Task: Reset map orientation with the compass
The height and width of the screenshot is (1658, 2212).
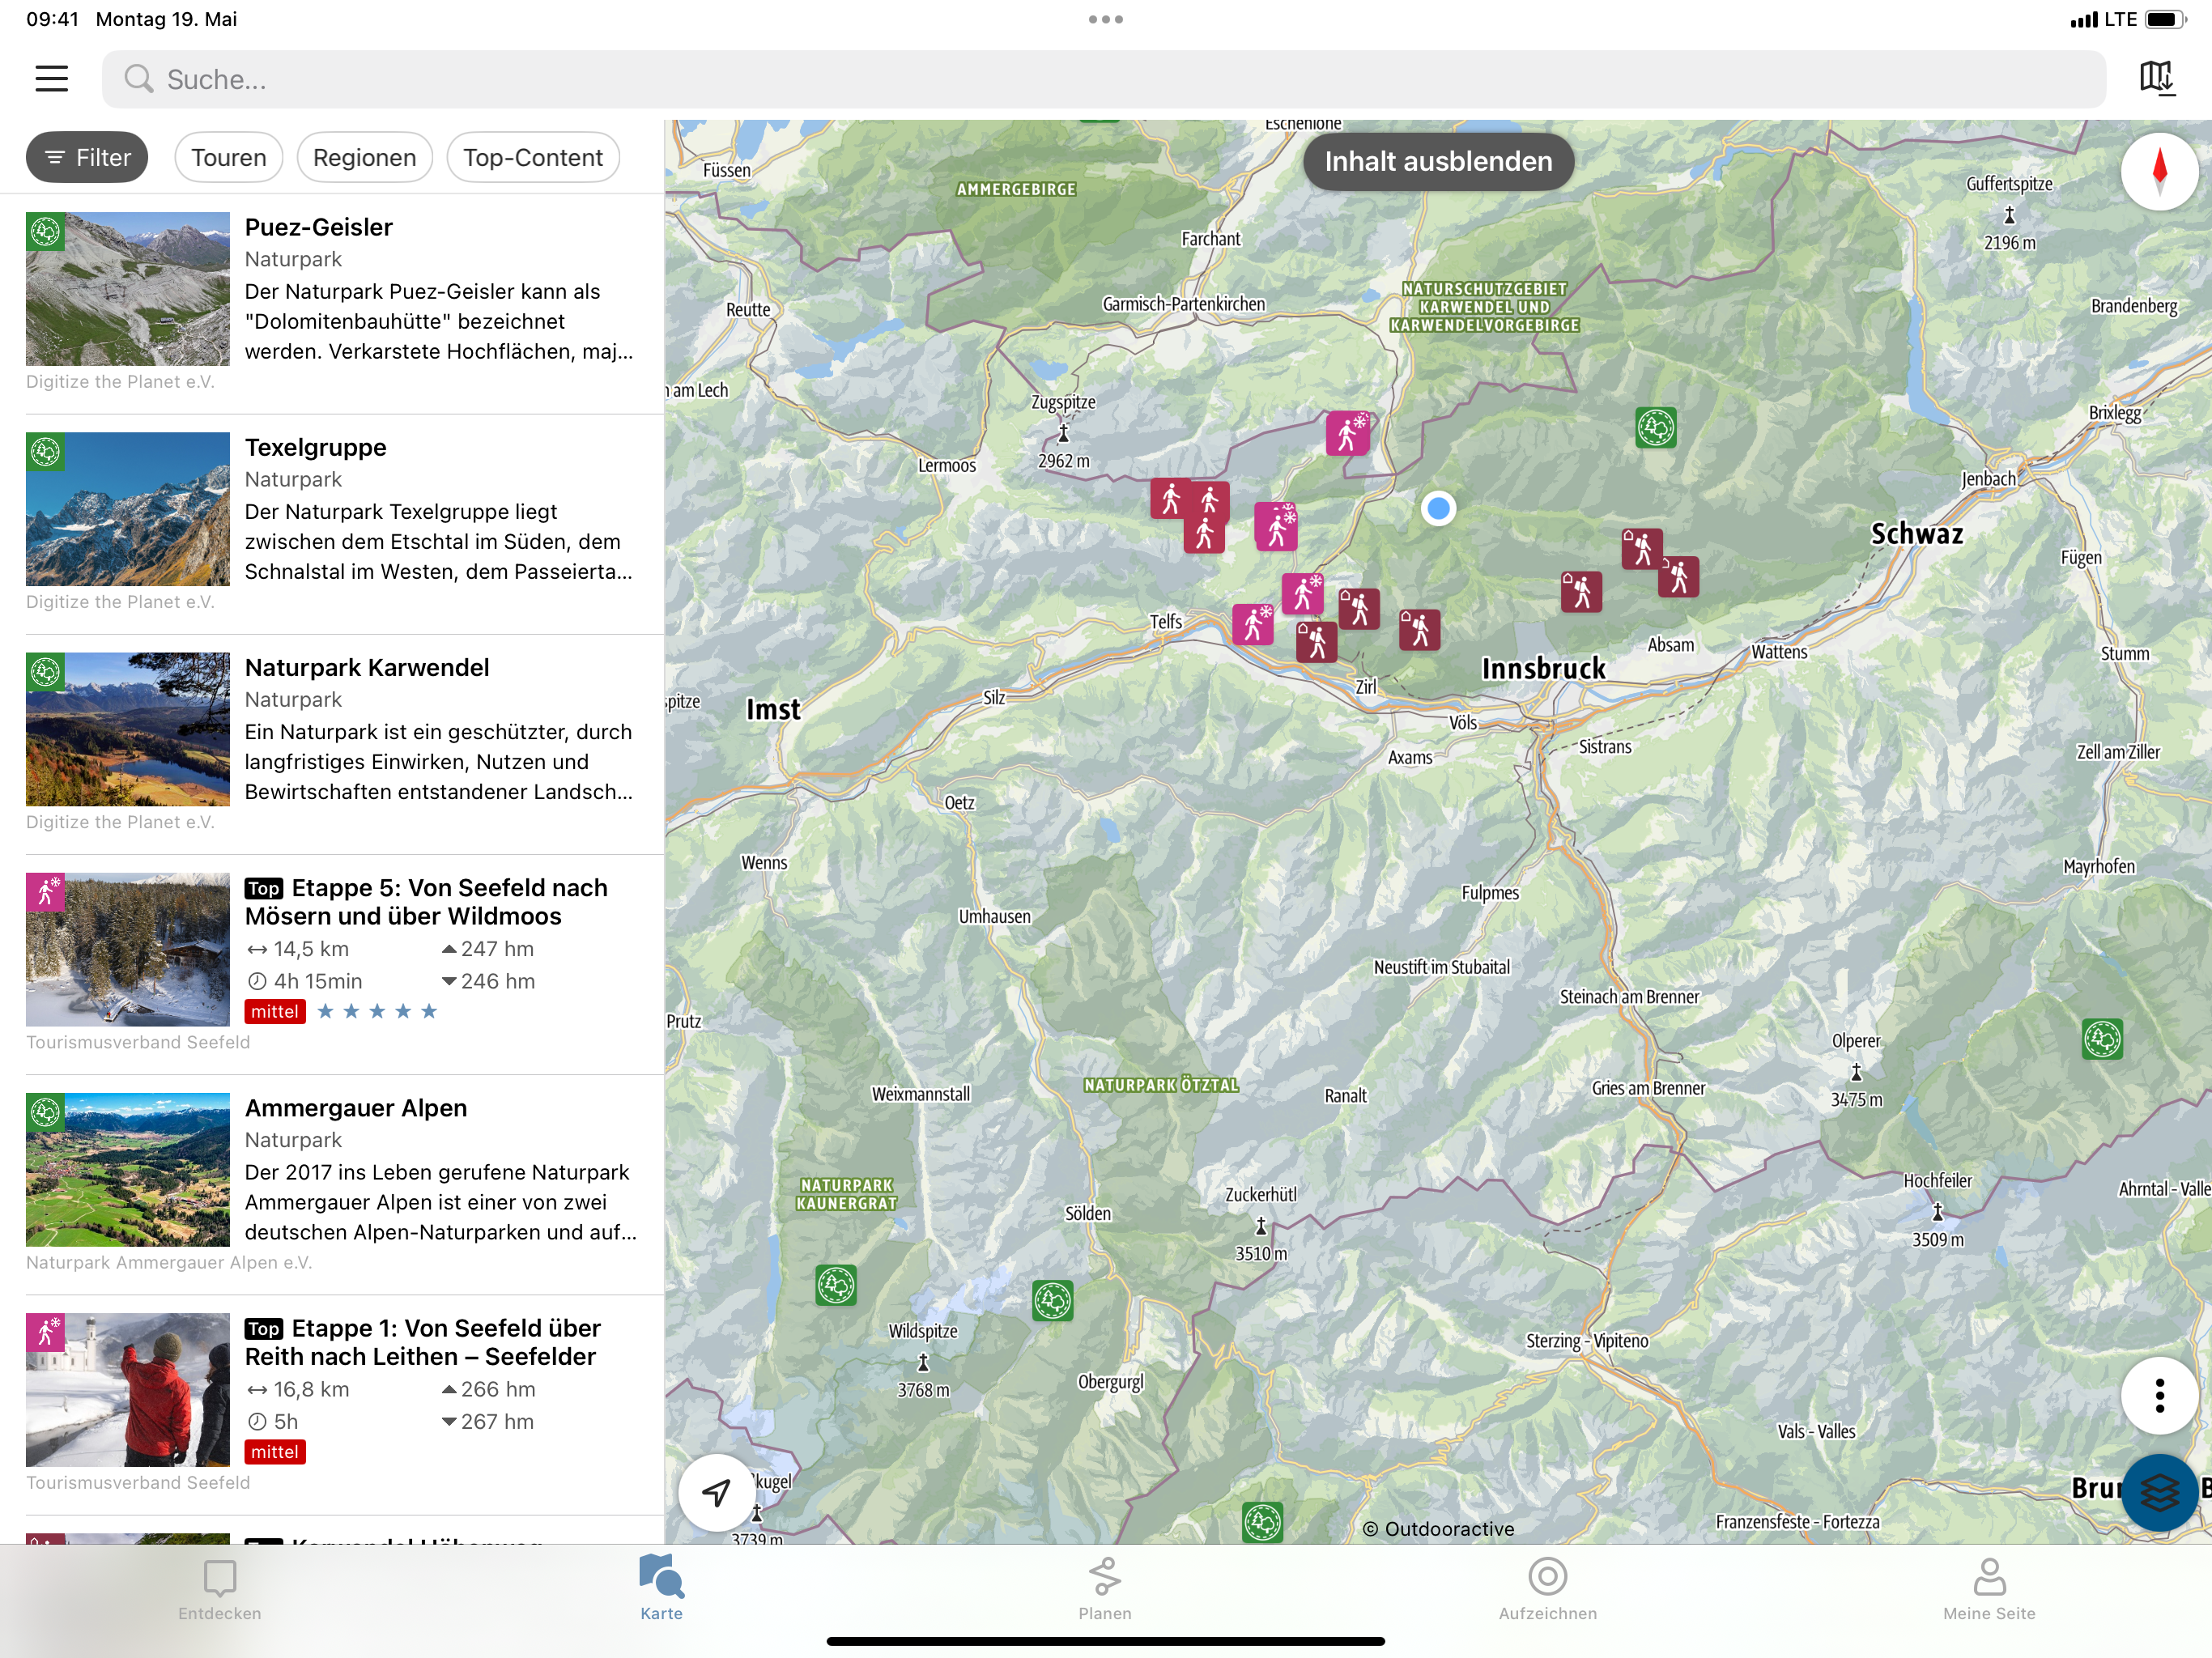Action: click(x=2159, y=171)
